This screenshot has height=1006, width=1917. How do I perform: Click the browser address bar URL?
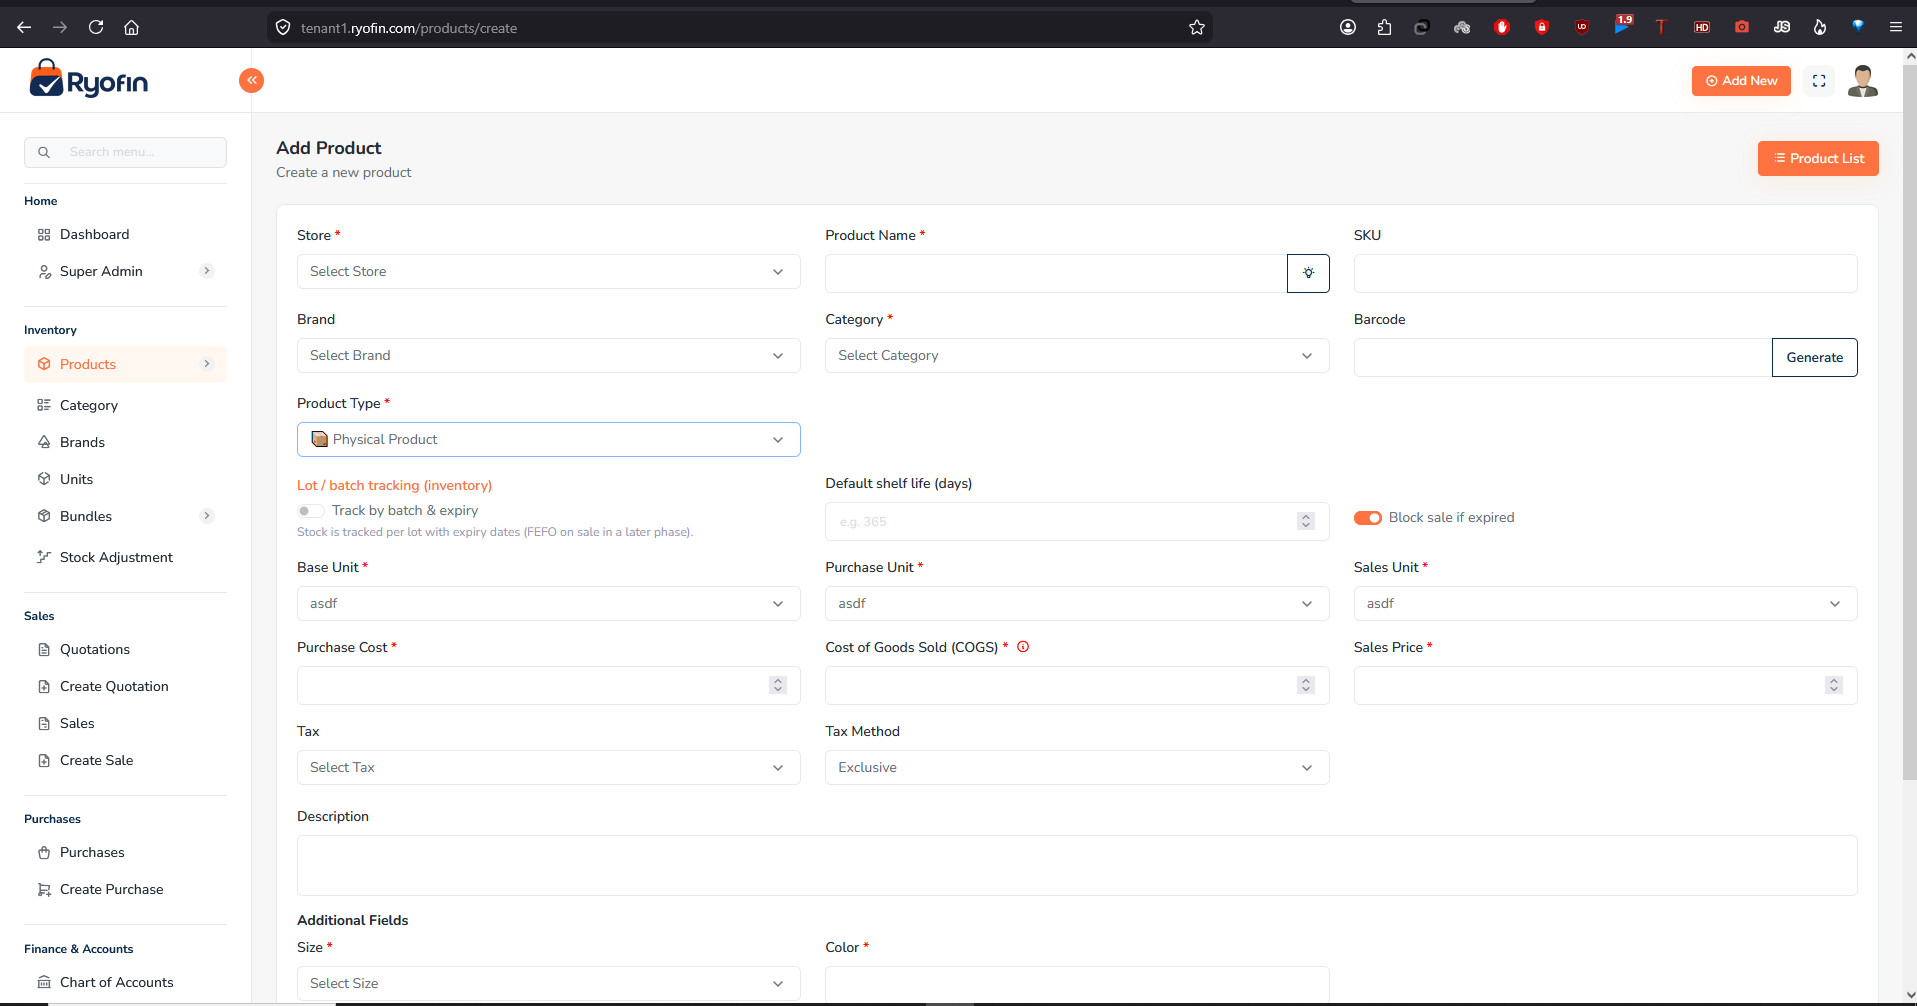409,28
